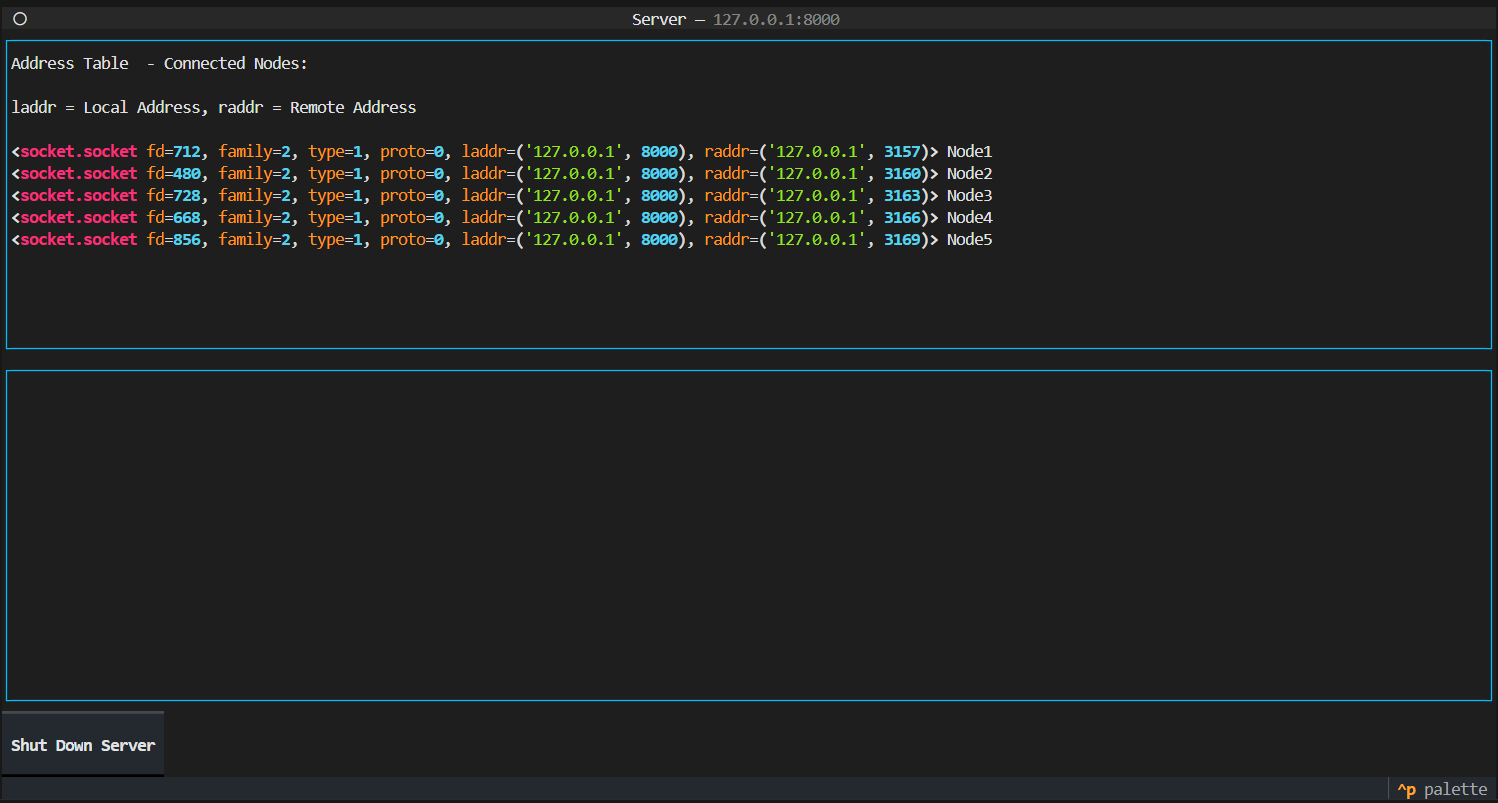Click the 127.0.0.1:8000 header subtitle
The height and width of the screenshot is (803, 1498).
pyautogui.click(x=776, y=19)
